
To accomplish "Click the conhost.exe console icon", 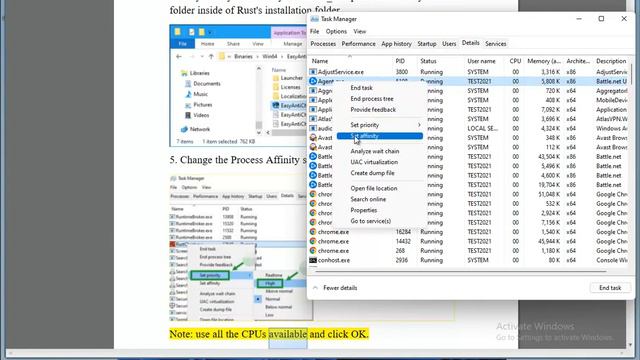I will click(313, 260).
